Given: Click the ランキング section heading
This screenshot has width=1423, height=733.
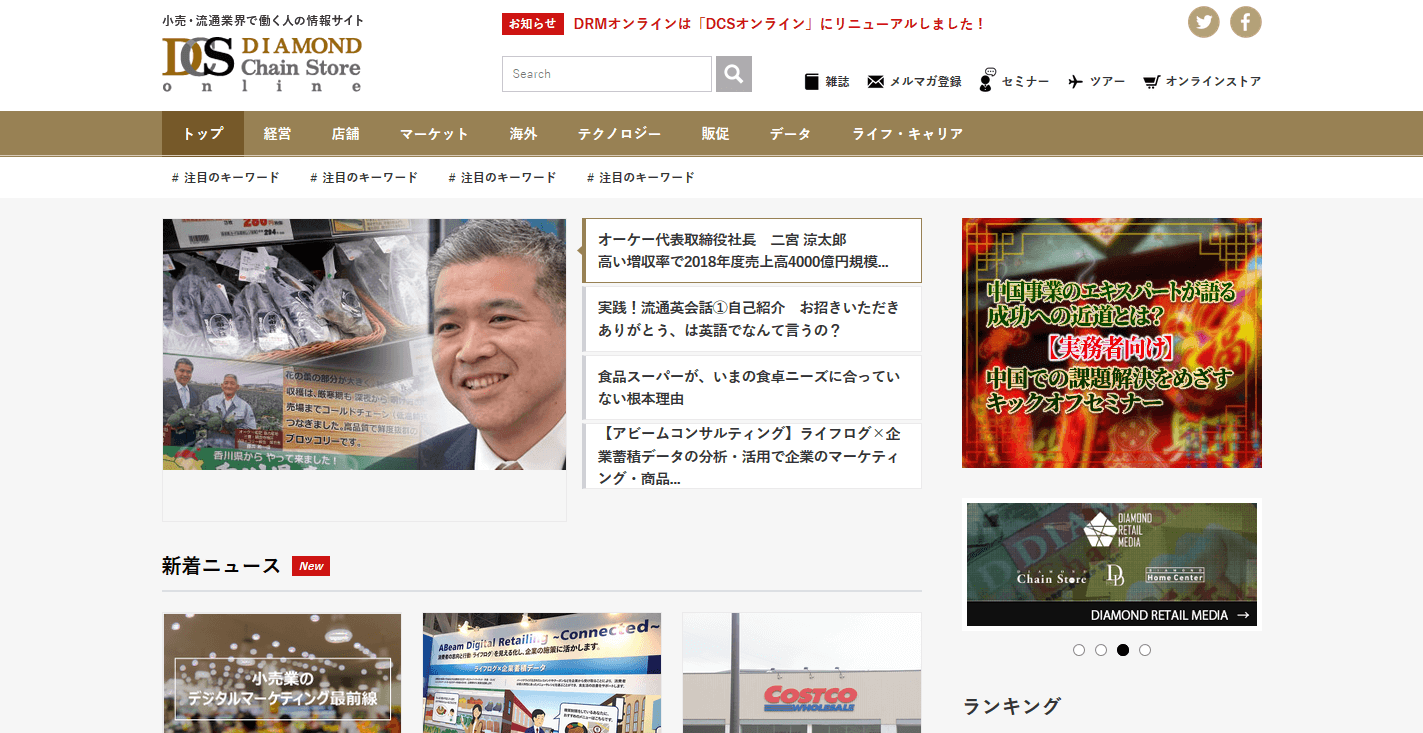Looking at the screenshot, I should pyautogui.click(x=1012, y=706).
